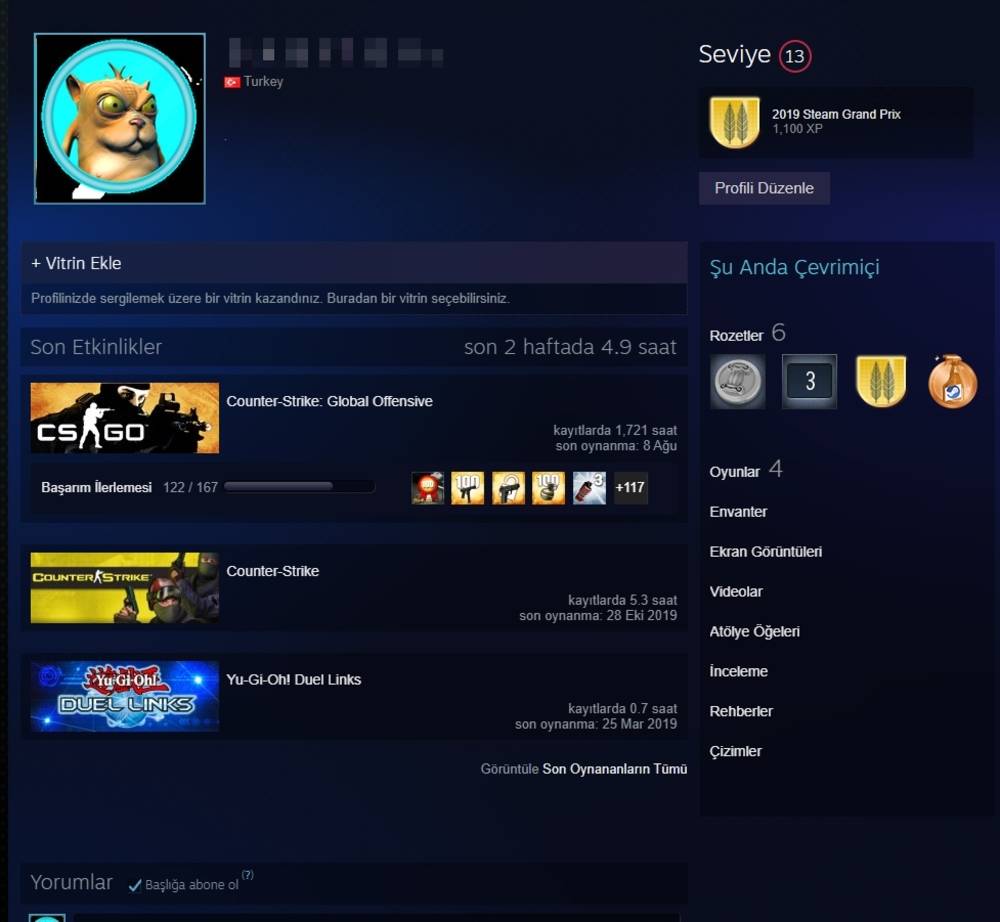Expand the + Vitrin Ekle option
This screenshot has width=1000, height=922.
pos(77,263)
